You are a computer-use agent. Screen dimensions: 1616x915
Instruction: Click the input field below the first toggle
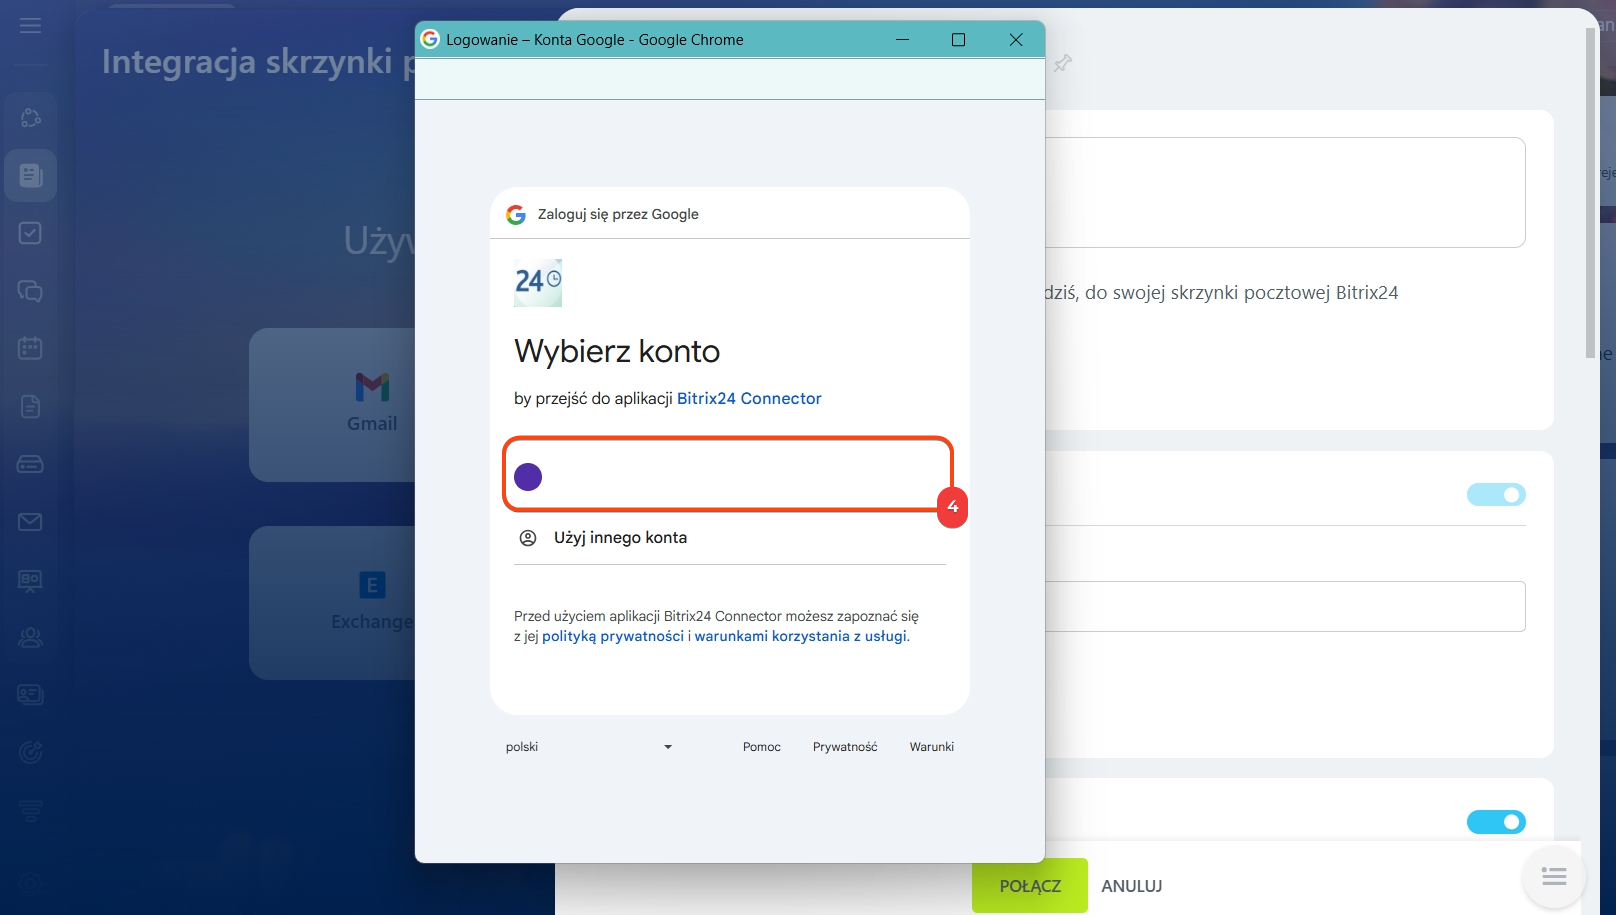[1285, 606]
